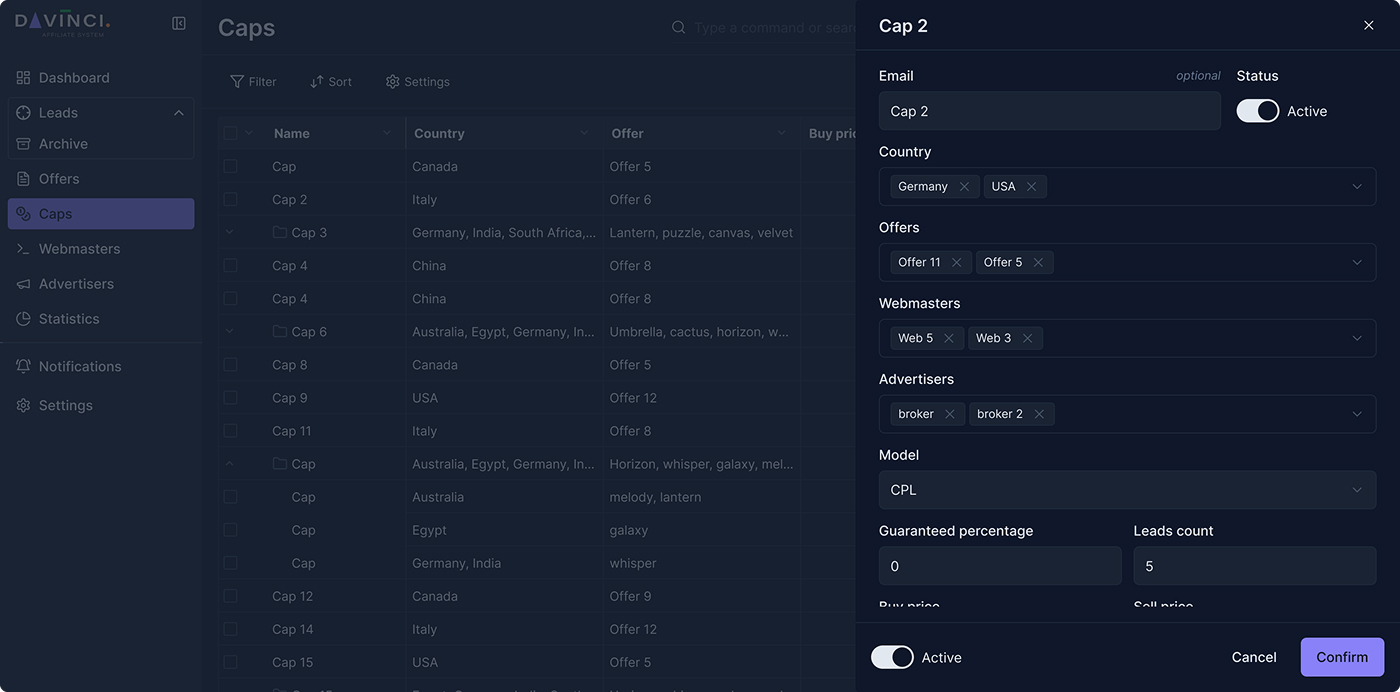Remove the Germany country tag
This screenshot has width=1400, height=692.
pos(964,187)
